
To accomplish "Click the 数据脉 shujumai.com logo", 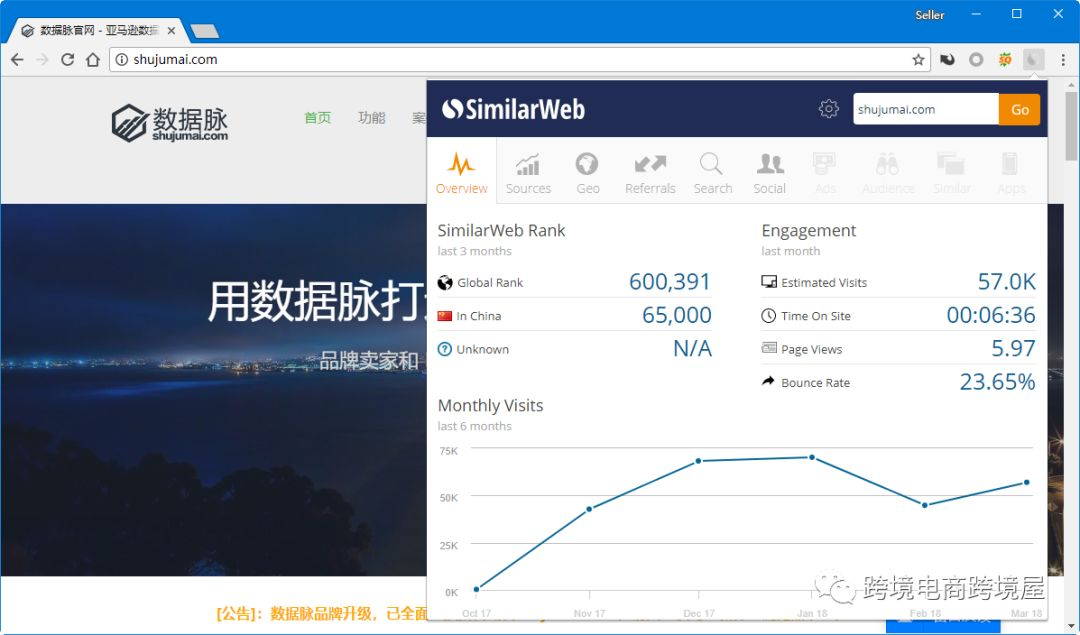I will click(169, 123).
